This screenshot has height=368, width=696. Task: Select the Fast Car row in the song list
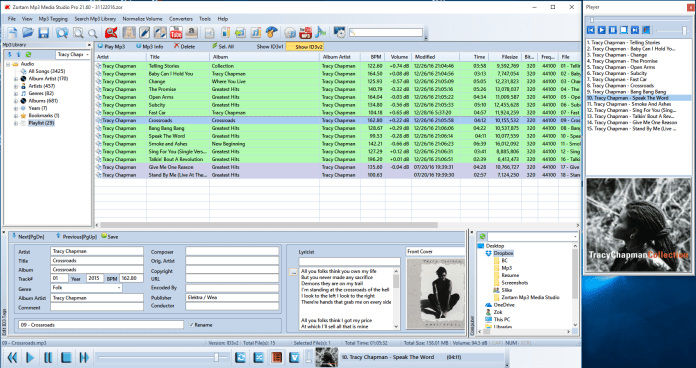(336, 113)
